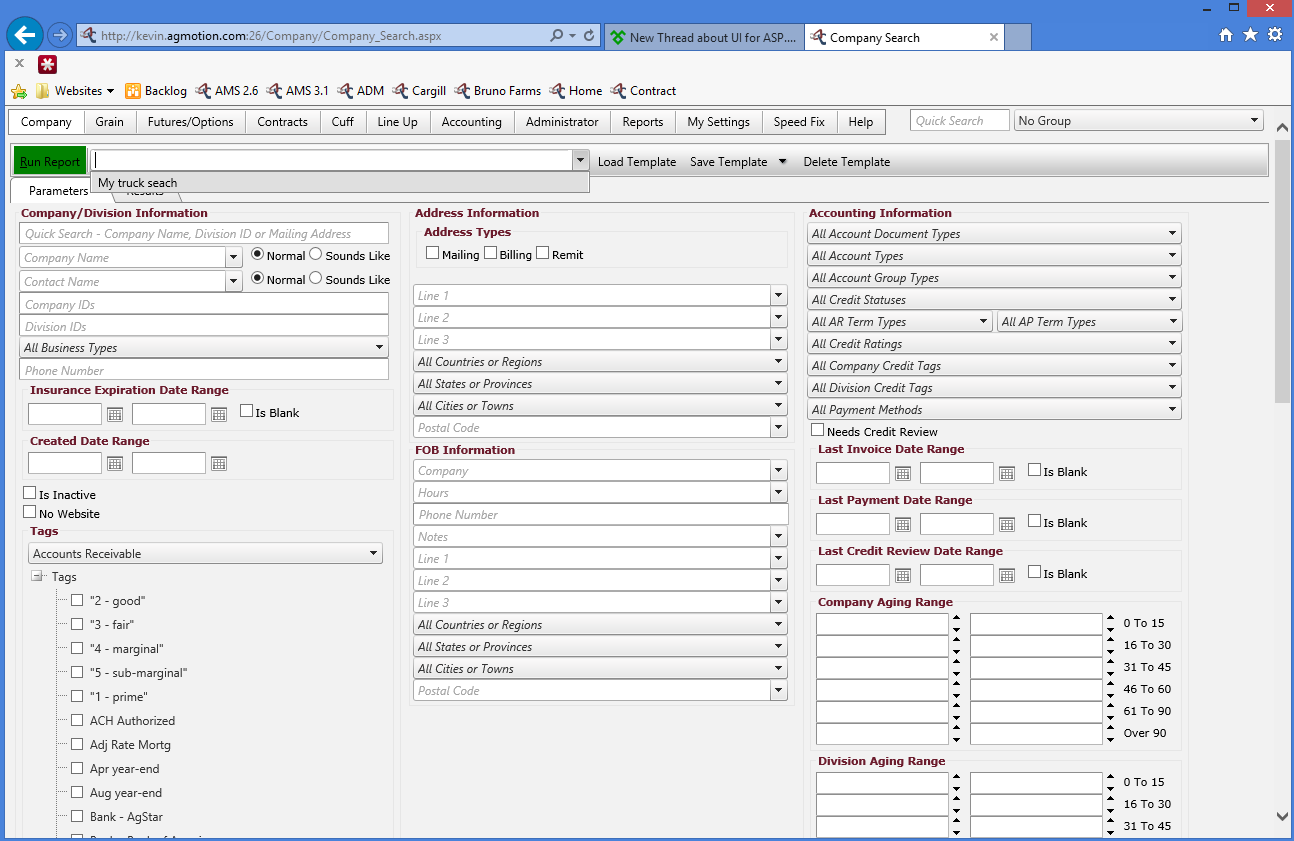Image resolution: width=1294 pixels, height=841 pixels.
Task: Enable the Is Inactive checkbox
Action: 30,493
